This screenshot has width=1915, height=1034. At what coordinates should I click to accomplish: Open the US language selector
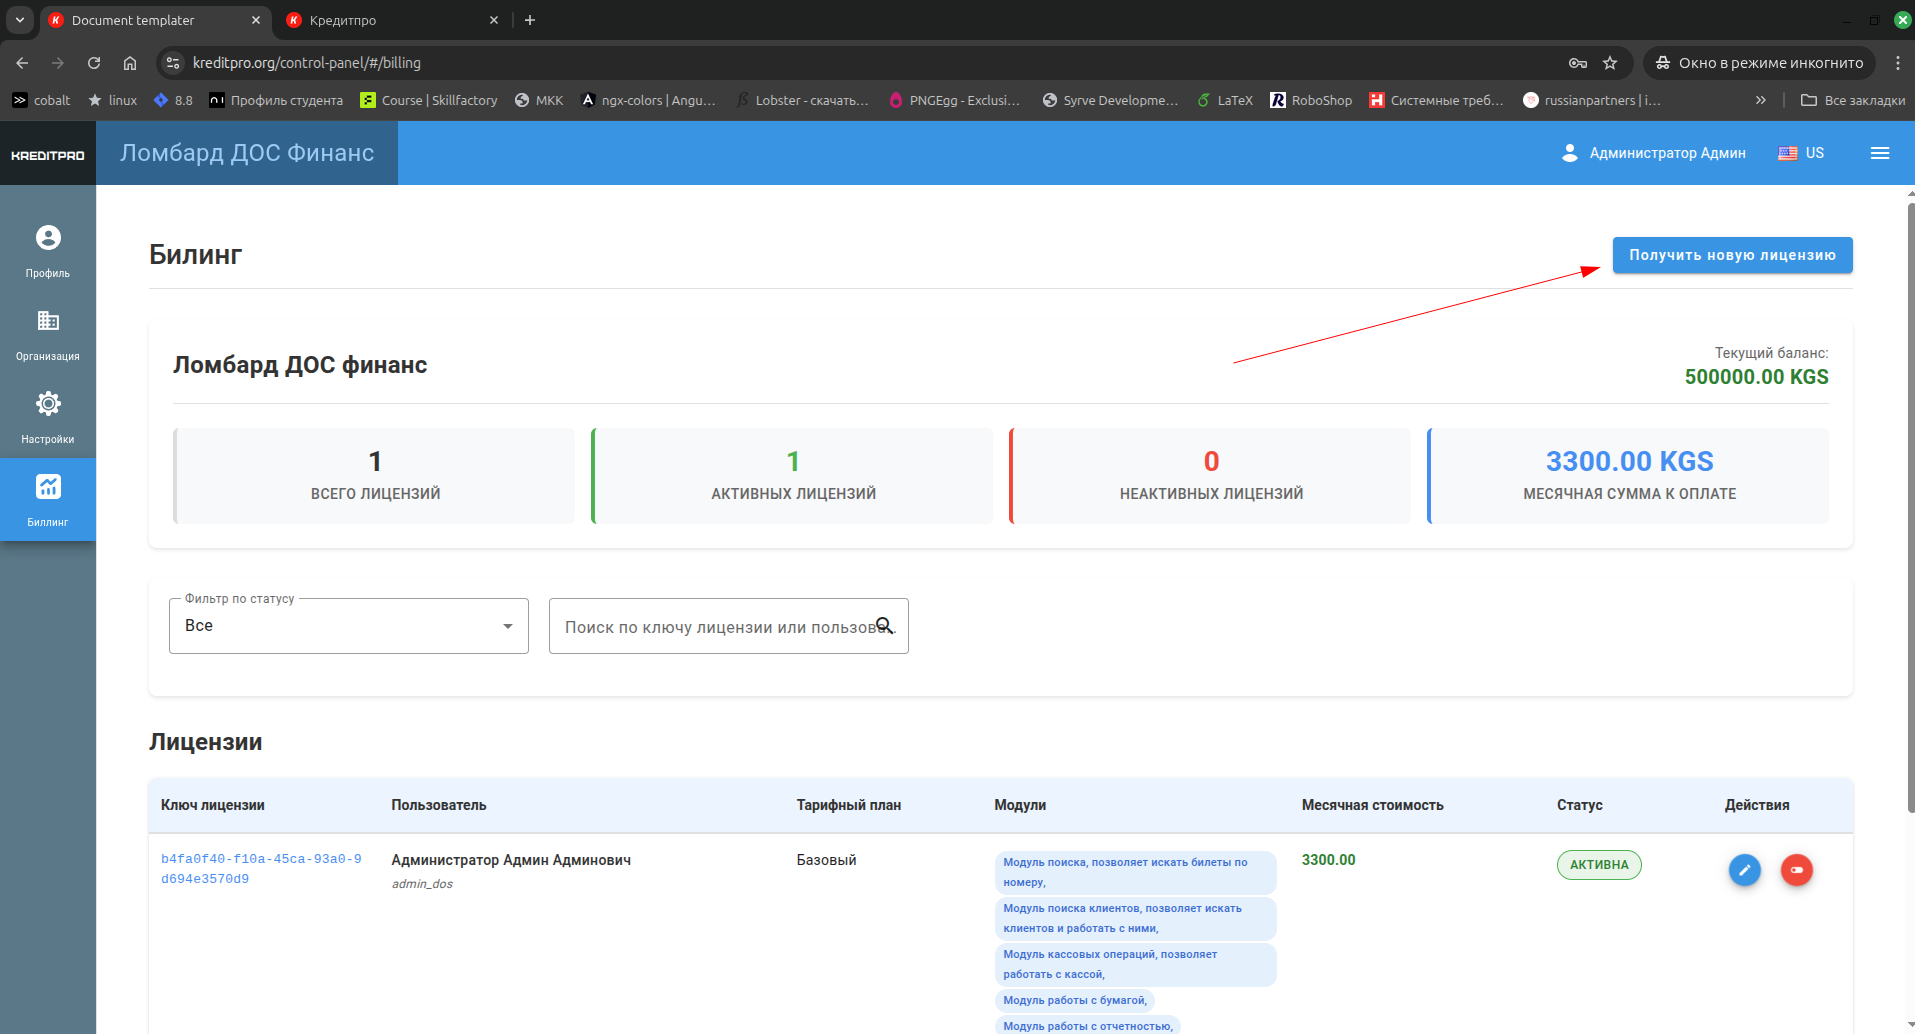click(1801, 153)
